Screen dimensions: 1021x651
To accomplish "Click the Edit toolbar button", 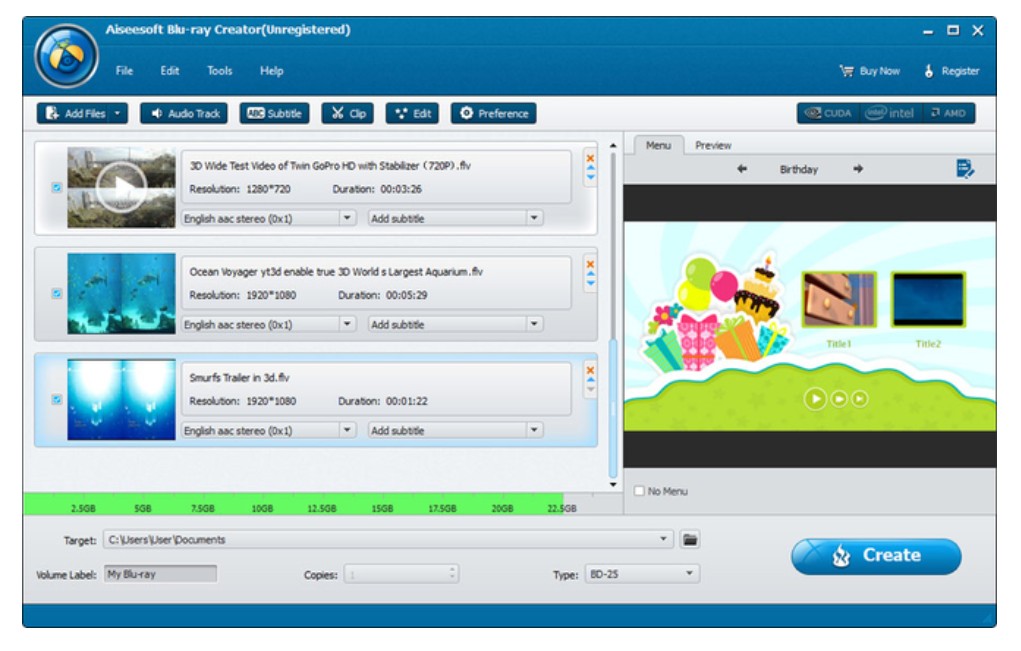I will pos(412,113).
